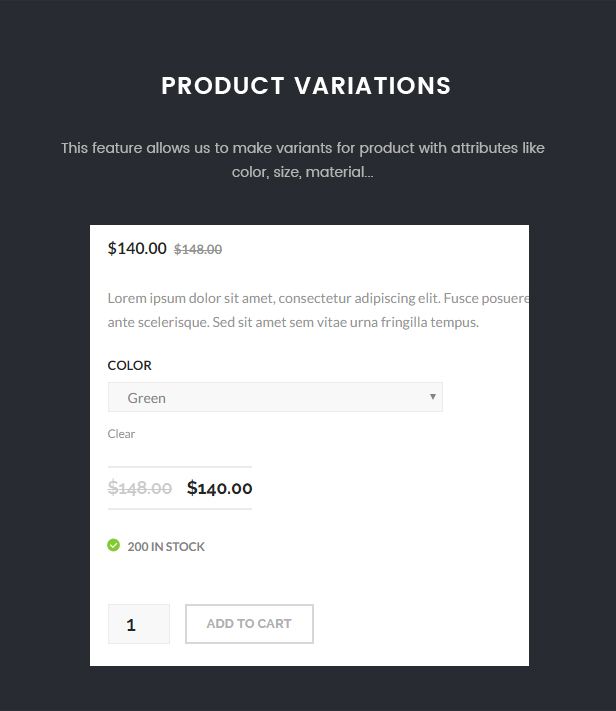Click the Product Variations heading
Screen dimensions: 616x711
tap(306, 86)
